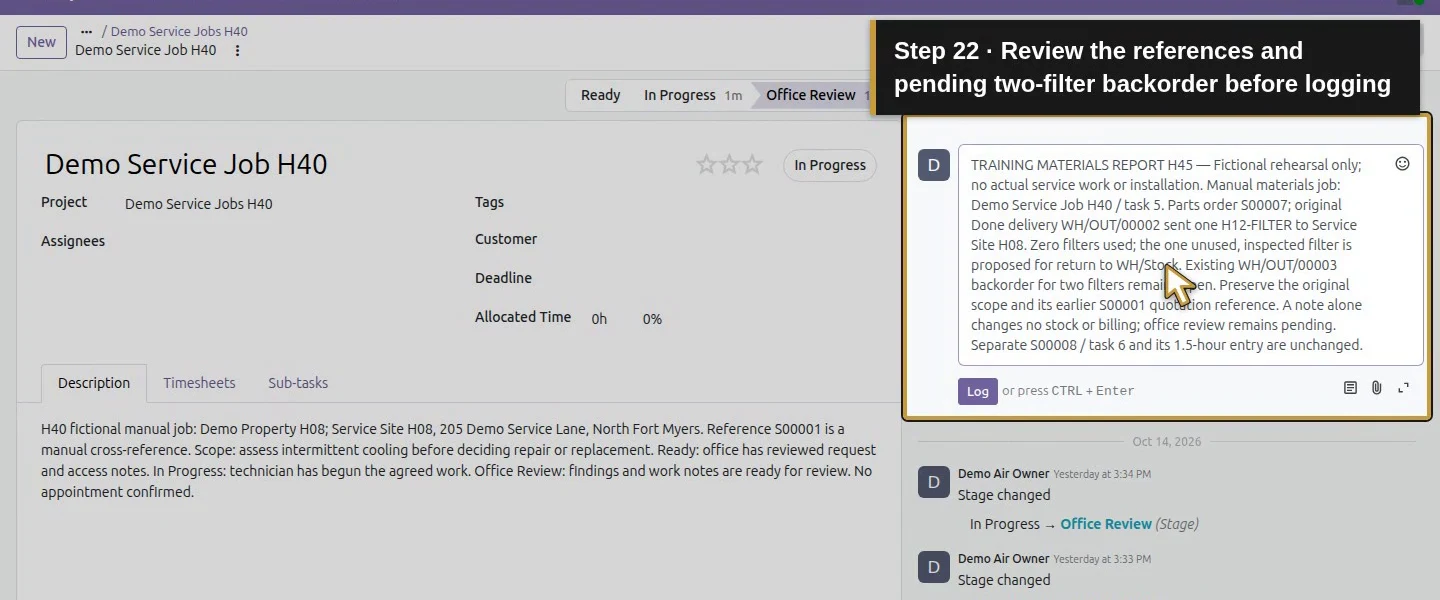Click the Oct 14, 2026 date separator

[1166, 441]
